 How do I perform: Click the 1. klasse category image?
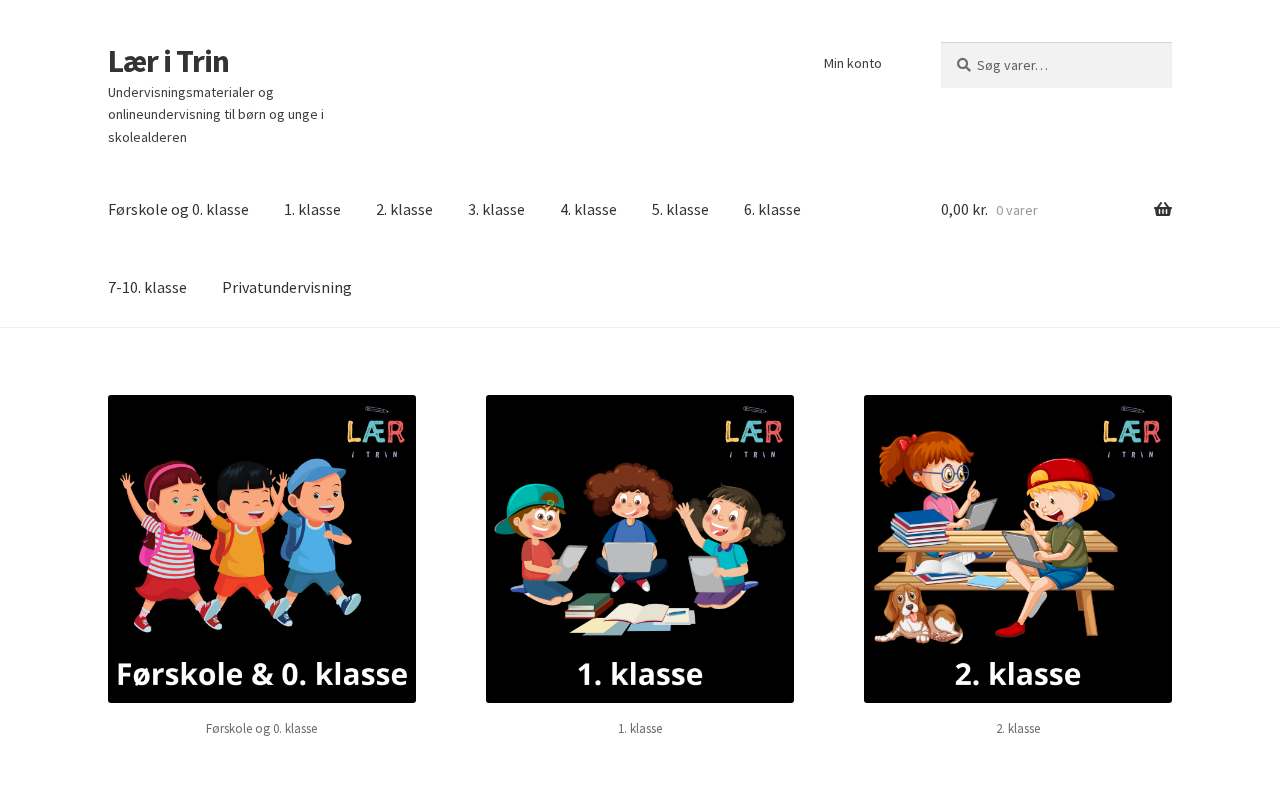640,549
